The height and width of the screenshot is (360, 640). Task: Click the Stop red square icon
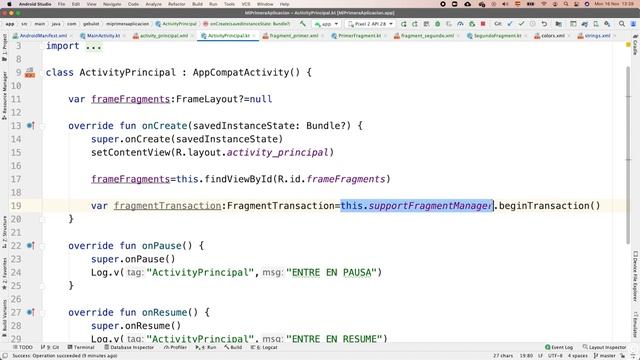point(483,24)
